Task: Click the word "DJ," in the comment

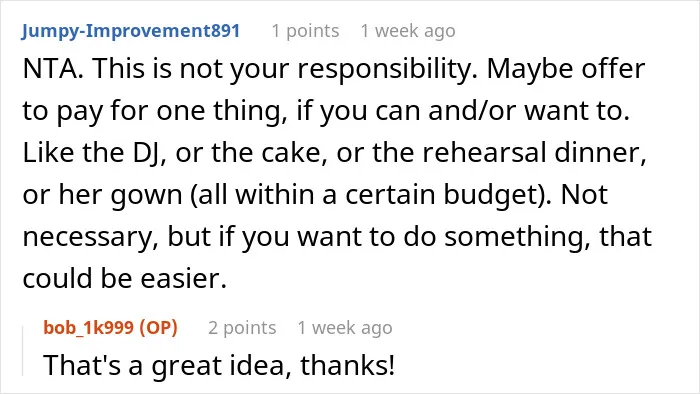Action: [x=150, y=153]
